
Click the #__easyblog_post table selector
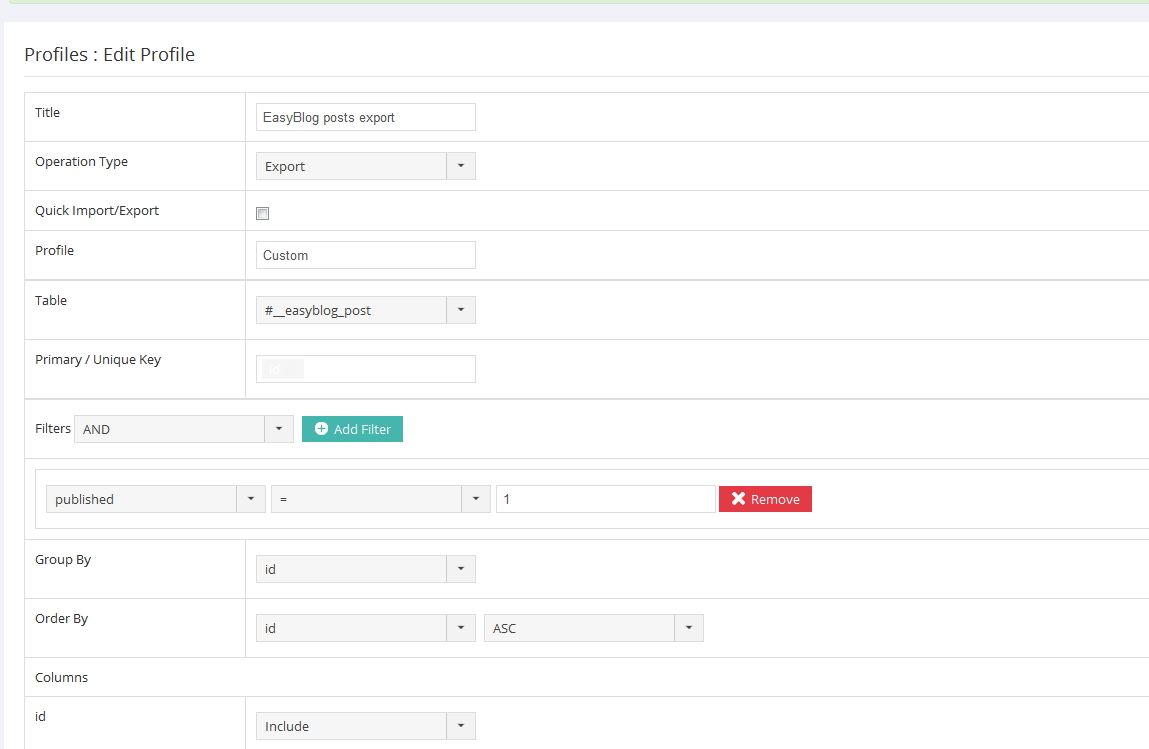click(x=351, y=310)
